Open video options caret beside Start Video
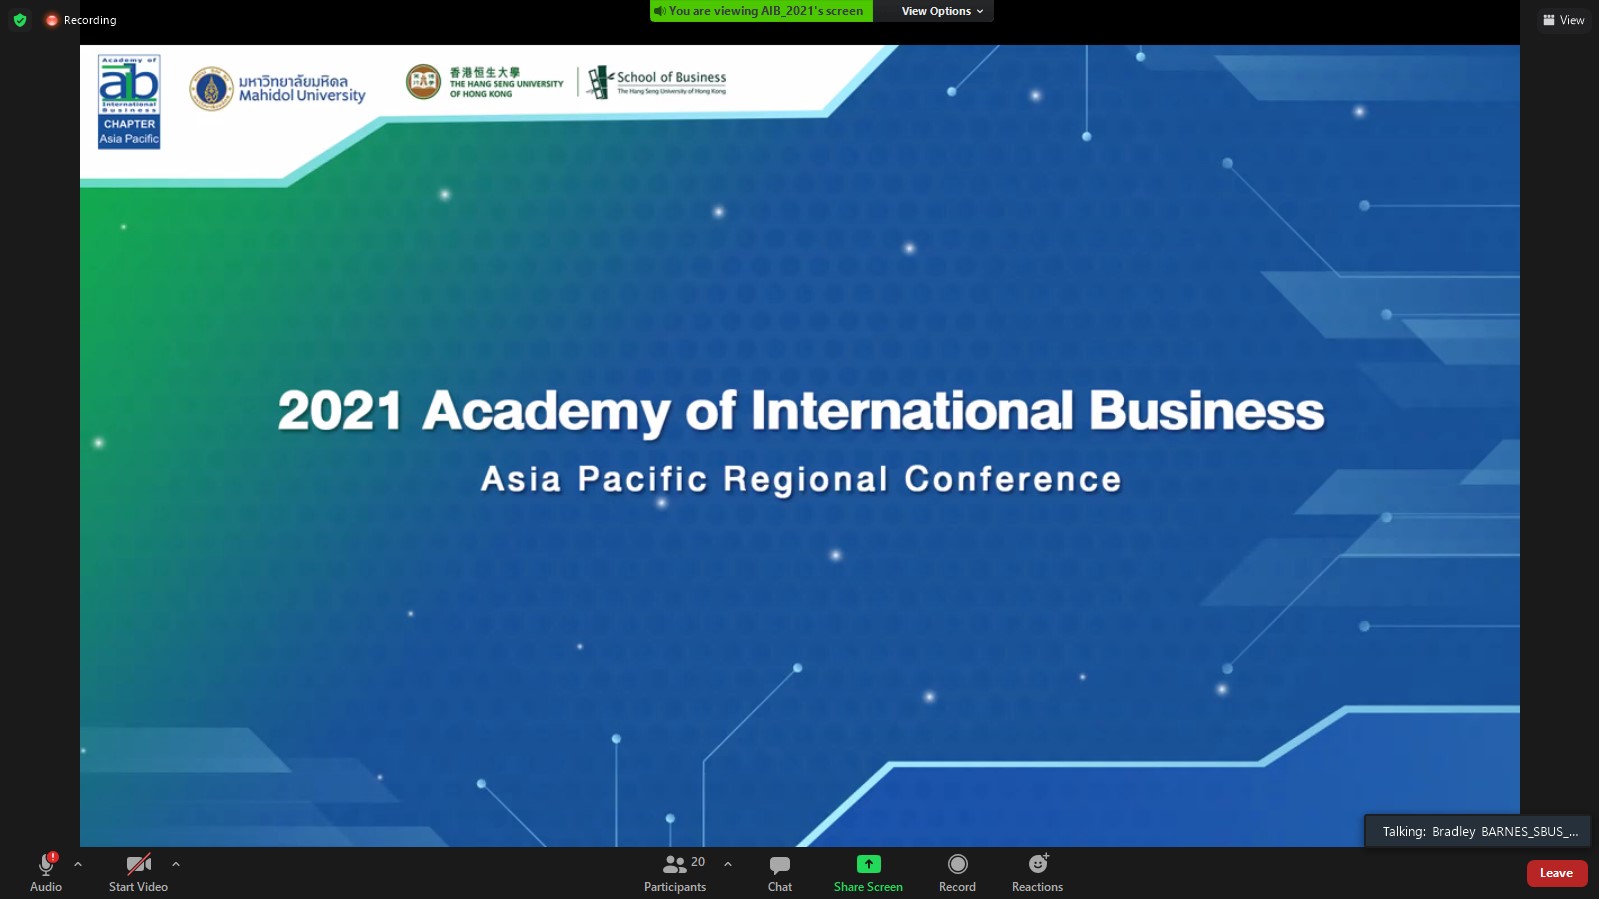The height and width of the screenshot is (899, 1599). [176, 864]
